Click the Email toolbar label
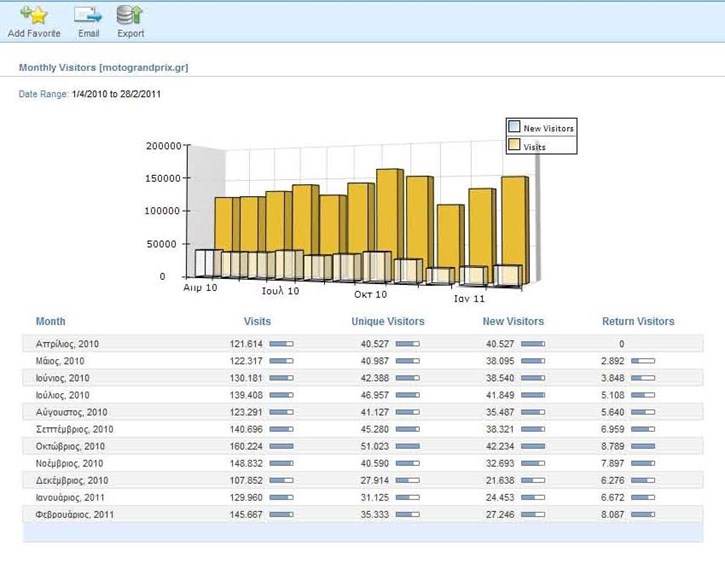 [x=88, y=34]
